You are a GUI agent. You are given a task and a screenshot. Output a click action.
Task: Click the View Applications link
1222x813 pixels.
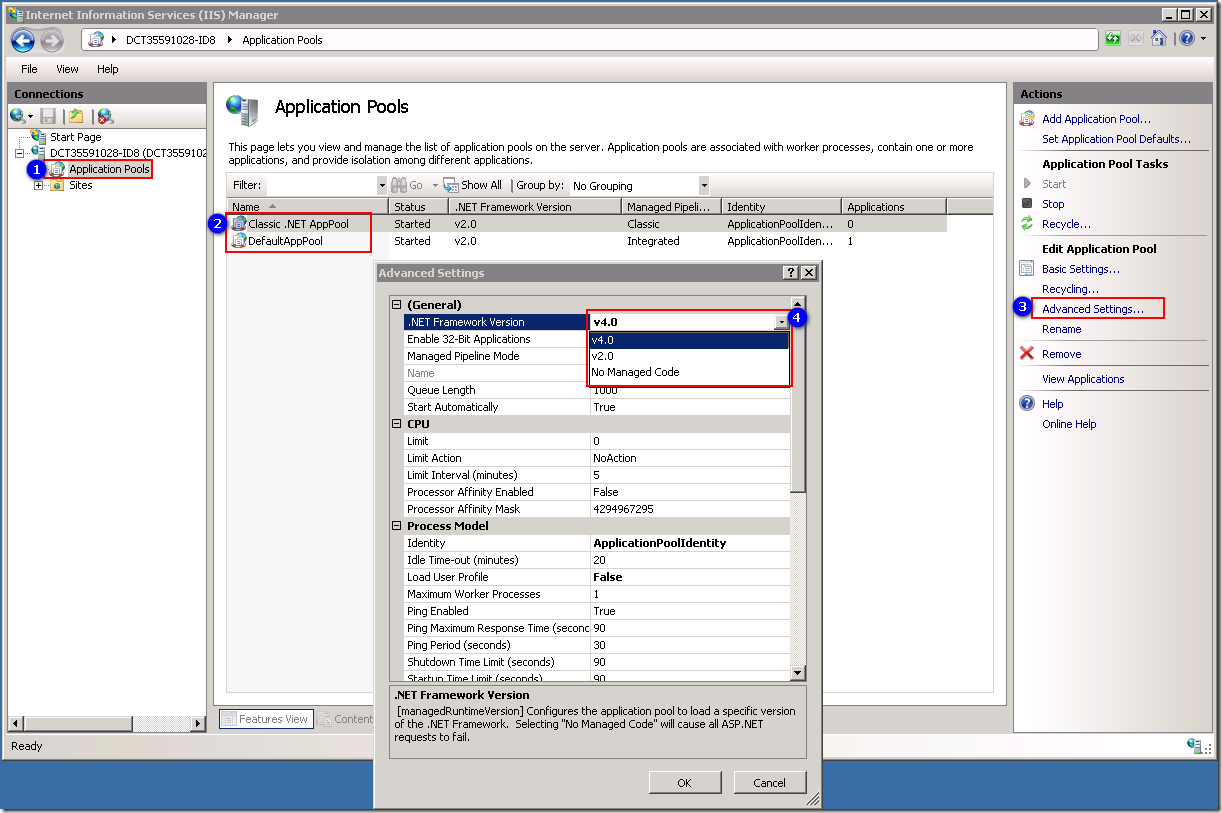1083,379
